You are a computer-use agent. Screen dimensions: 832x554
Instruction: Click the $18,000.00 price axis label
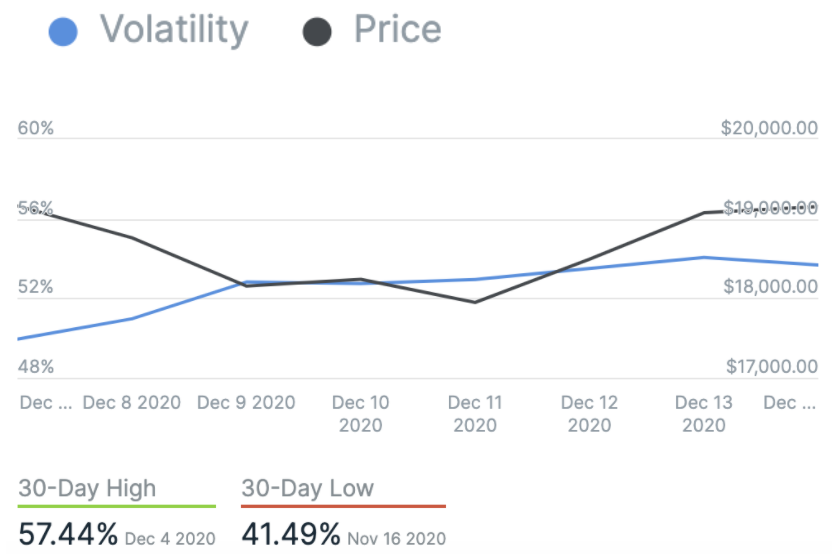tap(768, 287)
